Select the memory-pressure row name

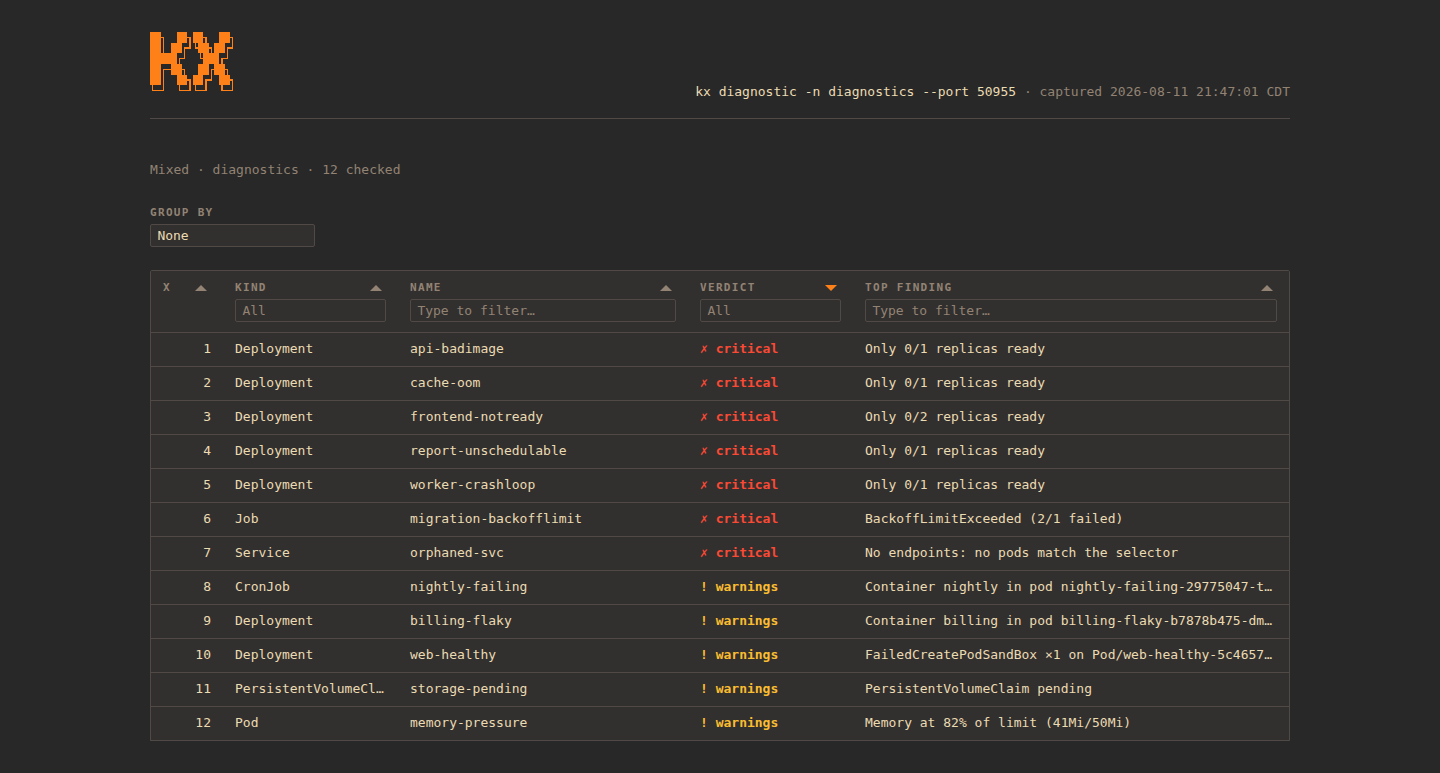point(468,723)
